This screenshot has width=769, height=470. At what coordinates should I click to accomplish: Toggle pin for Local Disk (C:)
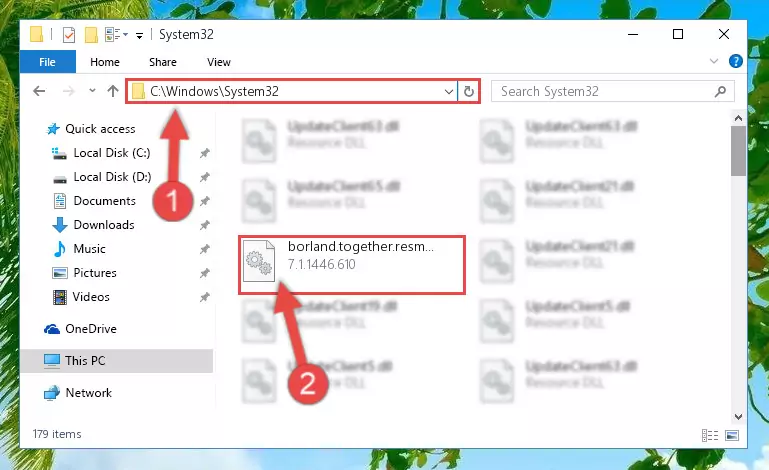point(205,154)
